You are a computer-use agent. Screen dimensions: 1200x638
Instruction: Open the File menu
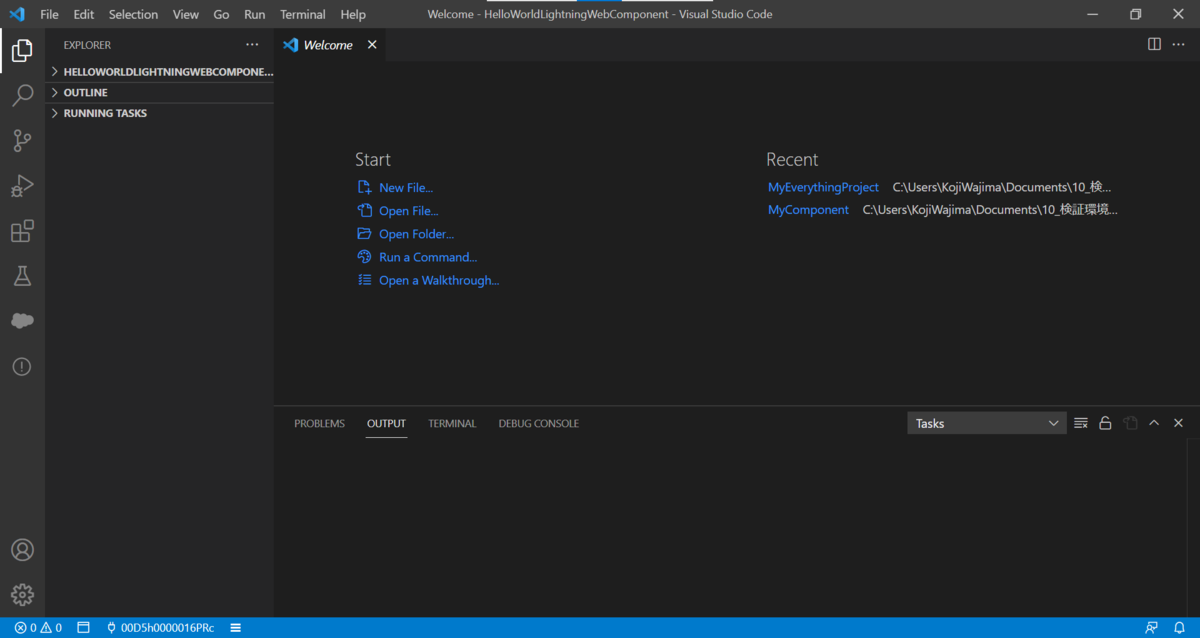point(49,14)
